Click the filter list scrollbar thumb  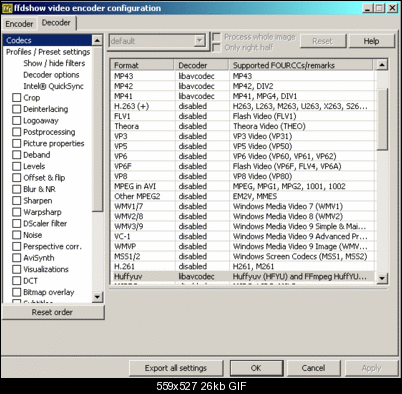[x=97, y=129]
